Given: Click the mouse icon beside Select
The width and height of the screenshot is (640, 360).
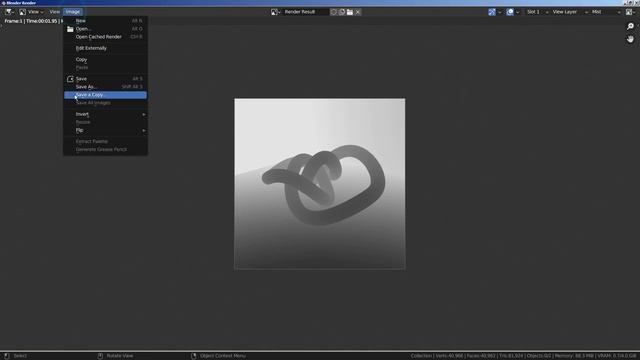Looking at the screenshot, I should (x=7, y=356).
